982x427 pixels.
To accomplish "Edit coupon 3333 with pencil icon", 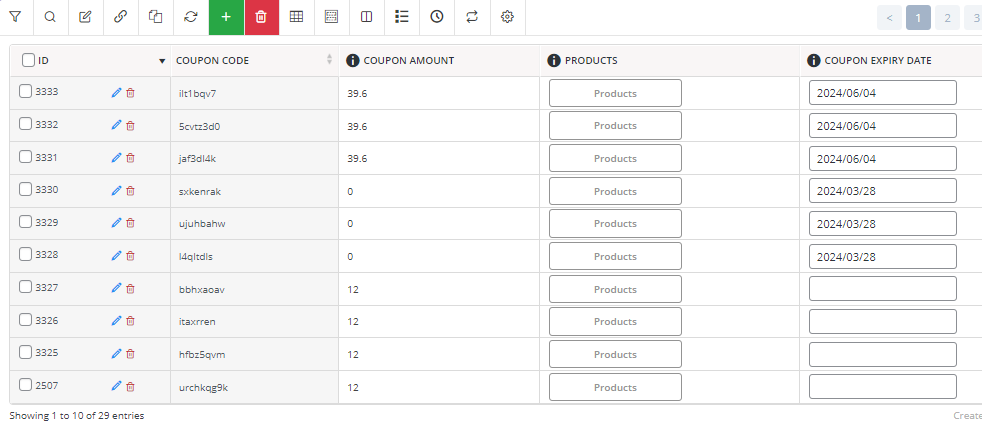I will pos(116,93).
